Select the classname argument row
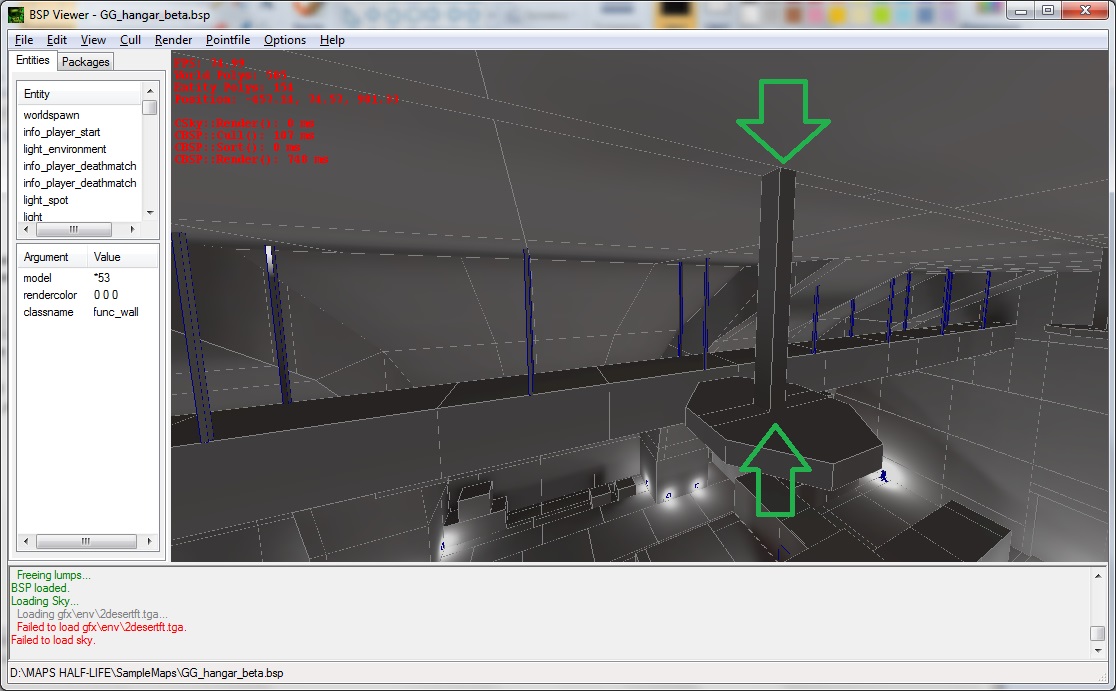The height and width of the screenshot is (691, 1116). point(49,312)
